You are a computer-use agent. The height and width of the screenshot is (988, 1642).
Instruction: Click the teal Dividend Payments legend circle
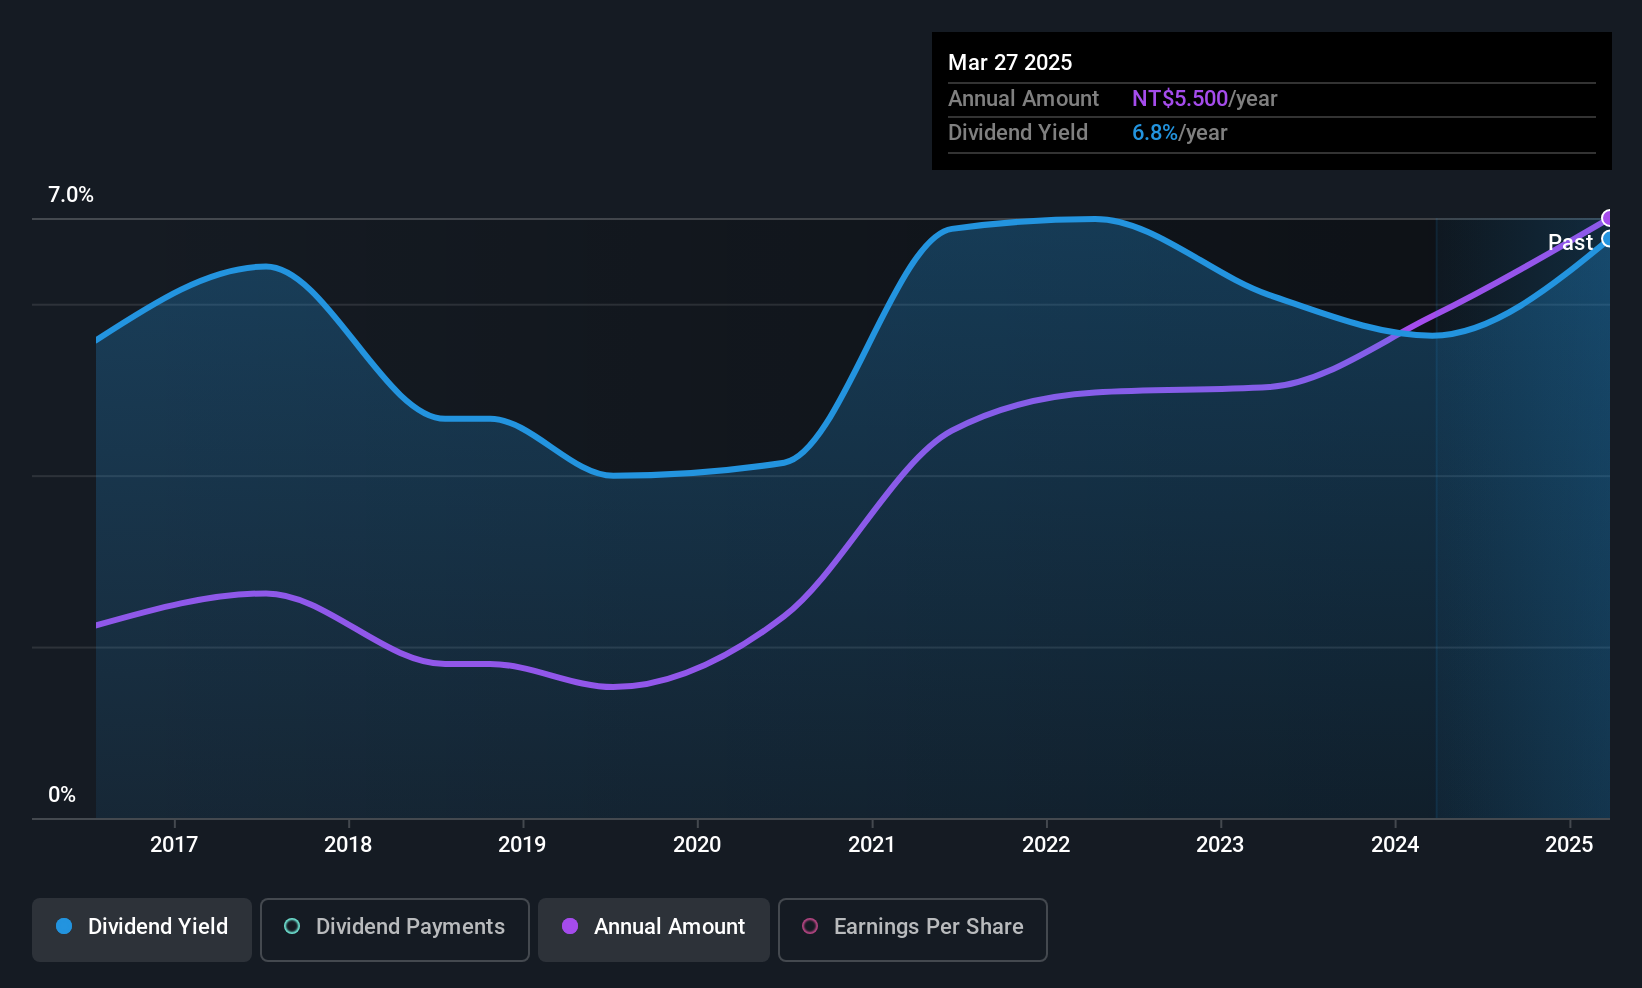tap(292, 926)
